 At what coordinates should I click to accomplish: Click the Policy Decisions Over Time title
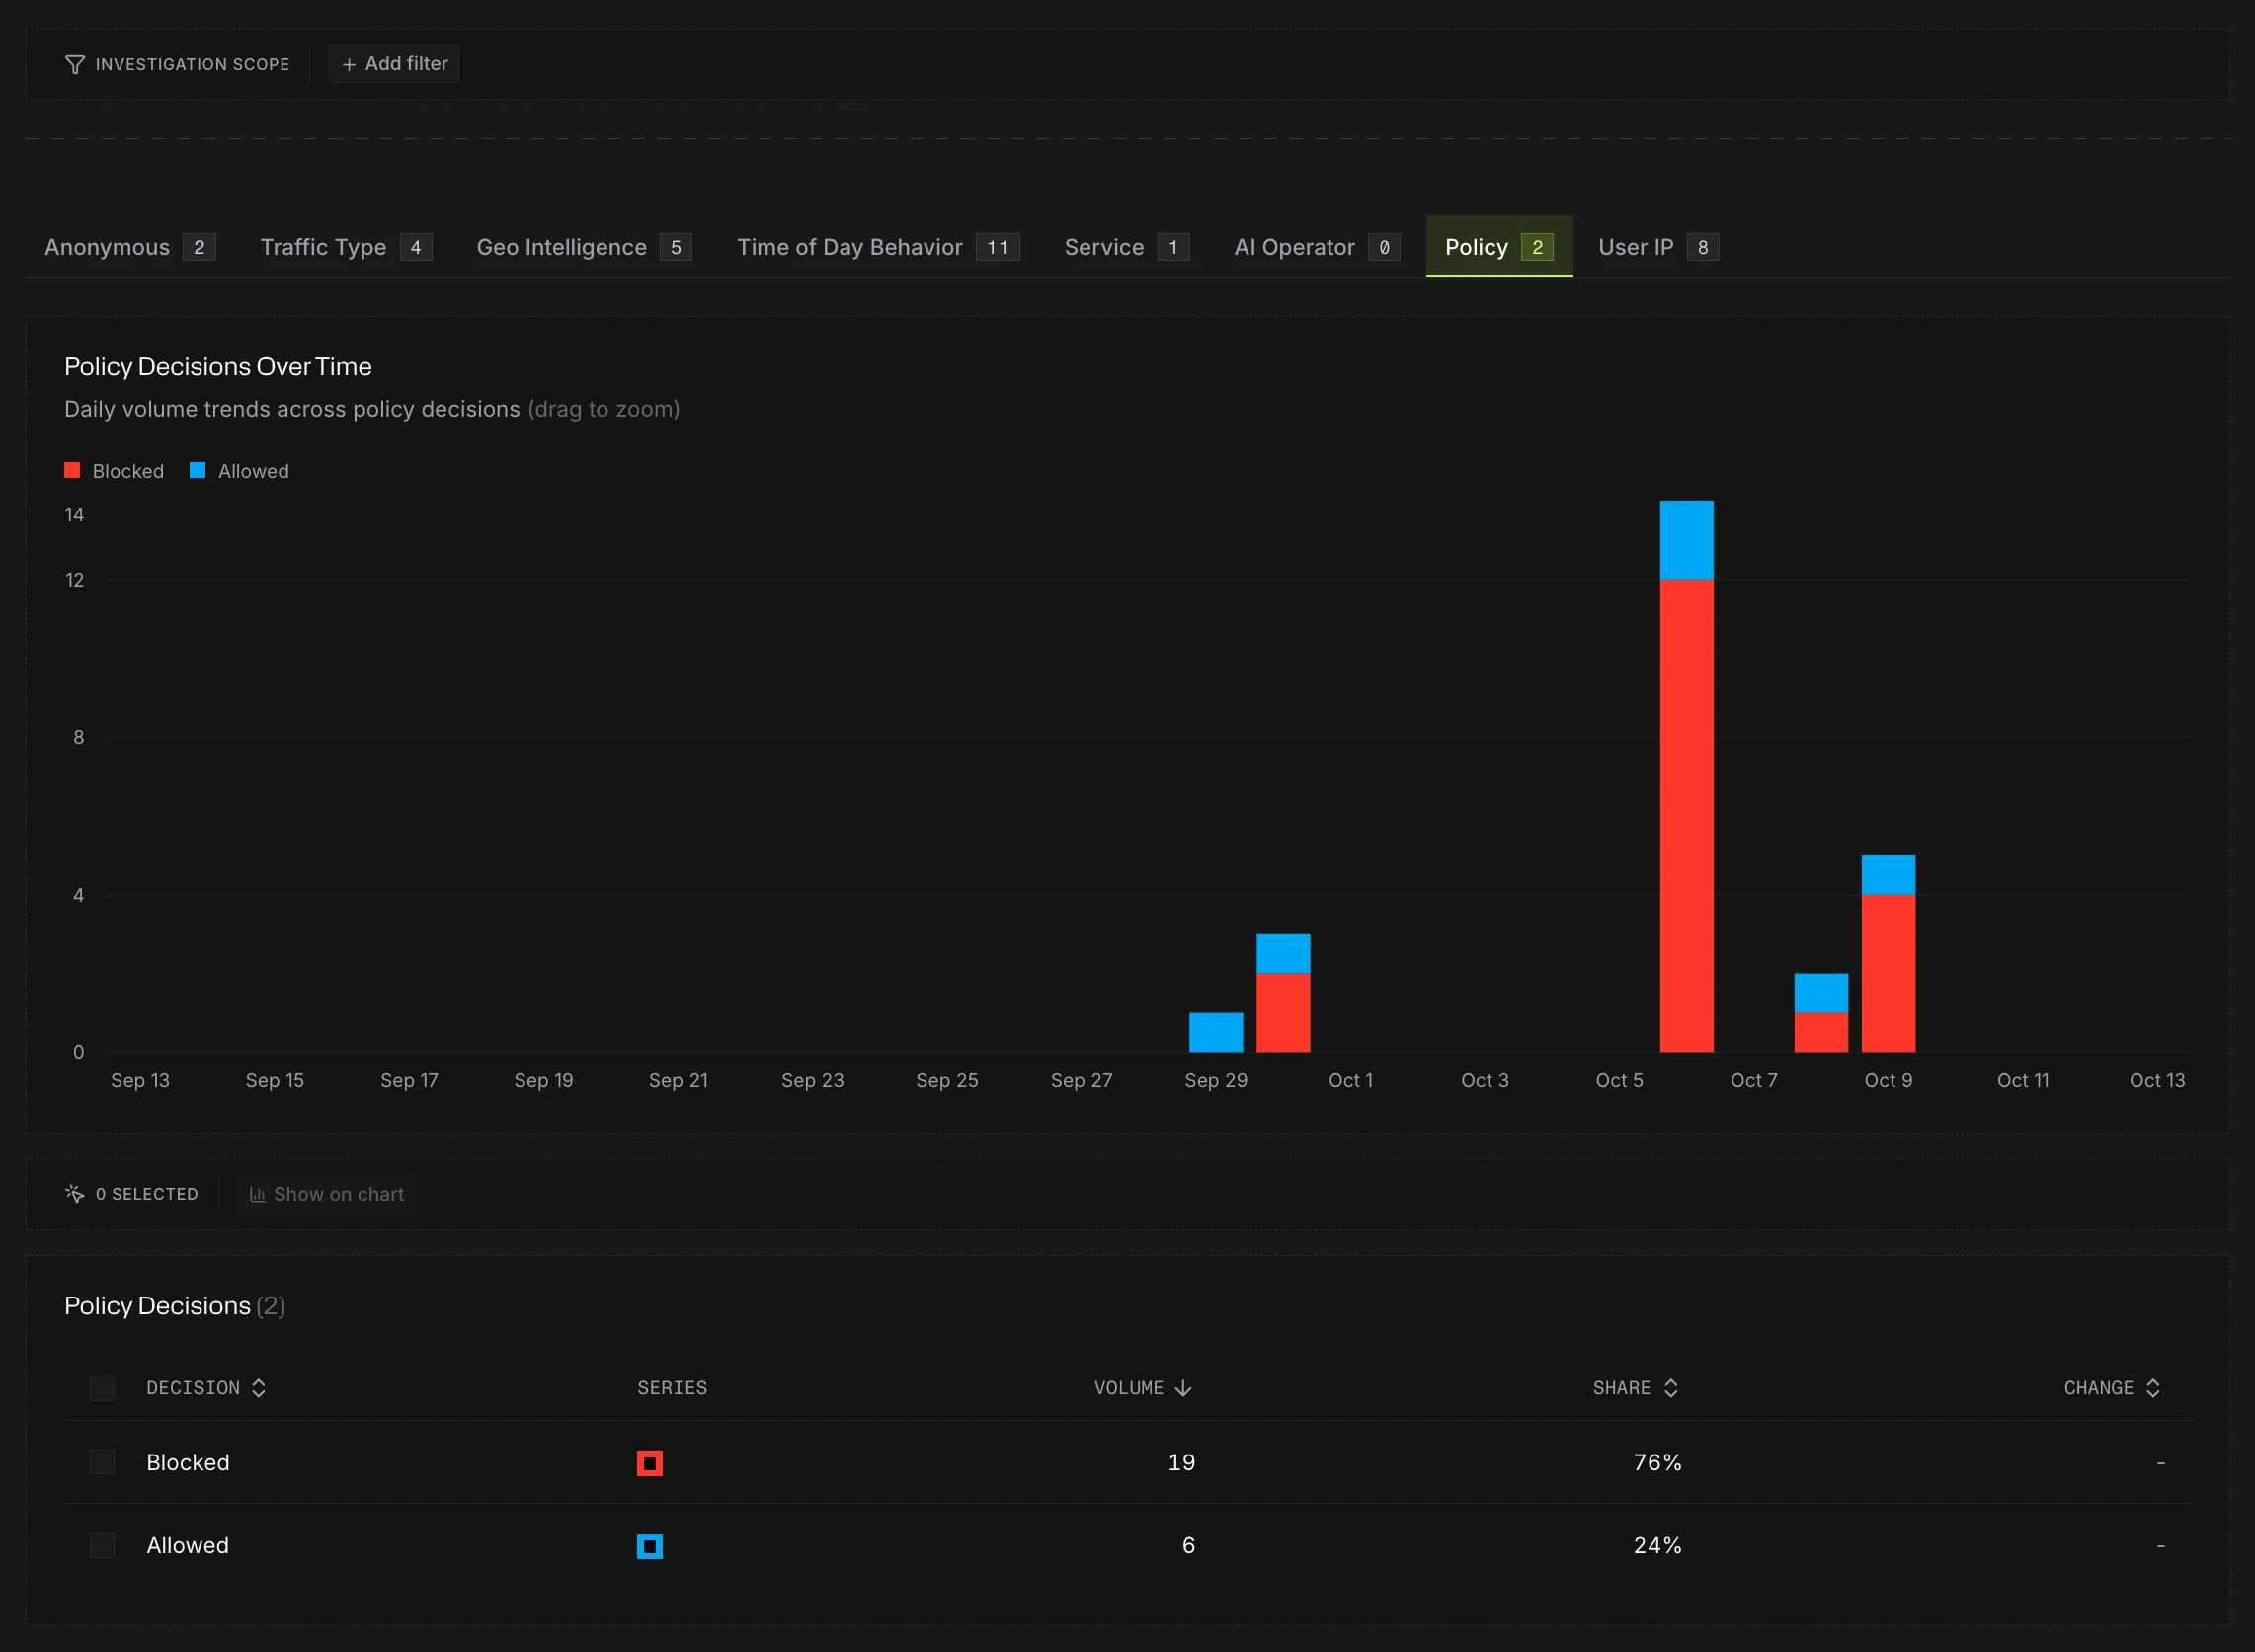pos(218,367)
